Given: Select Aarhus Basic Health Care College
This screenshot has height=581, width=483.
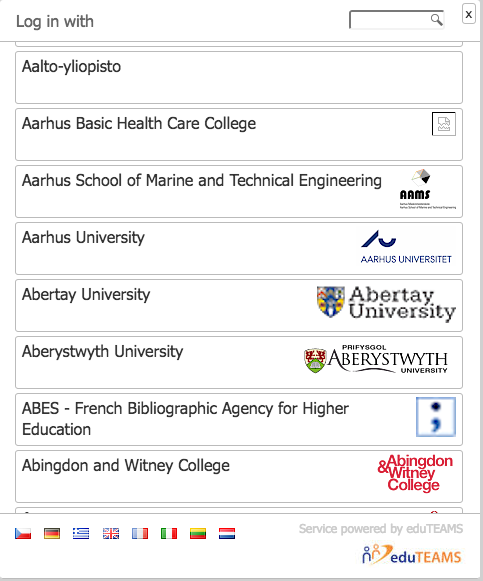Looking at the screenshot, I should point(239,135).
